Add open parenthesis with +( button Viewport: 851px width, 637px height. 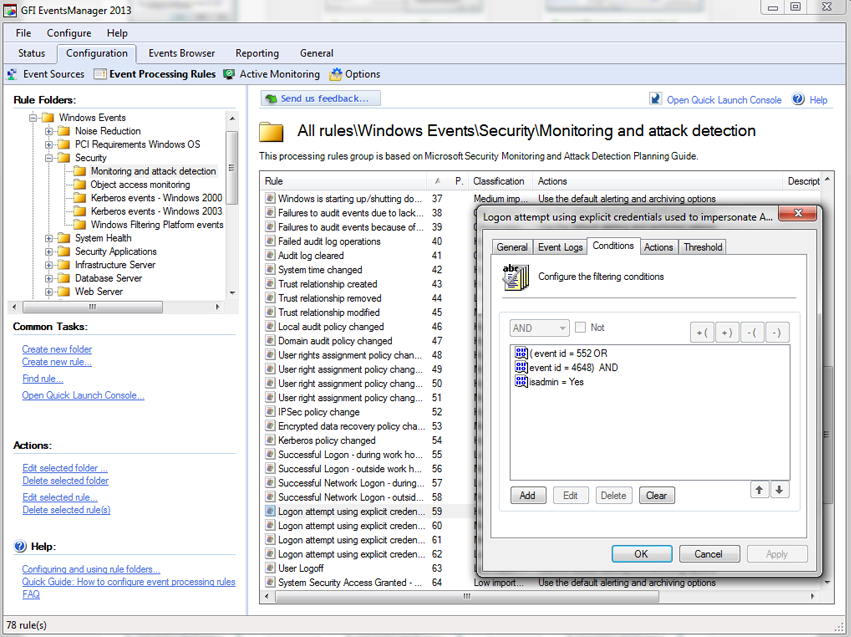point(702,333)
